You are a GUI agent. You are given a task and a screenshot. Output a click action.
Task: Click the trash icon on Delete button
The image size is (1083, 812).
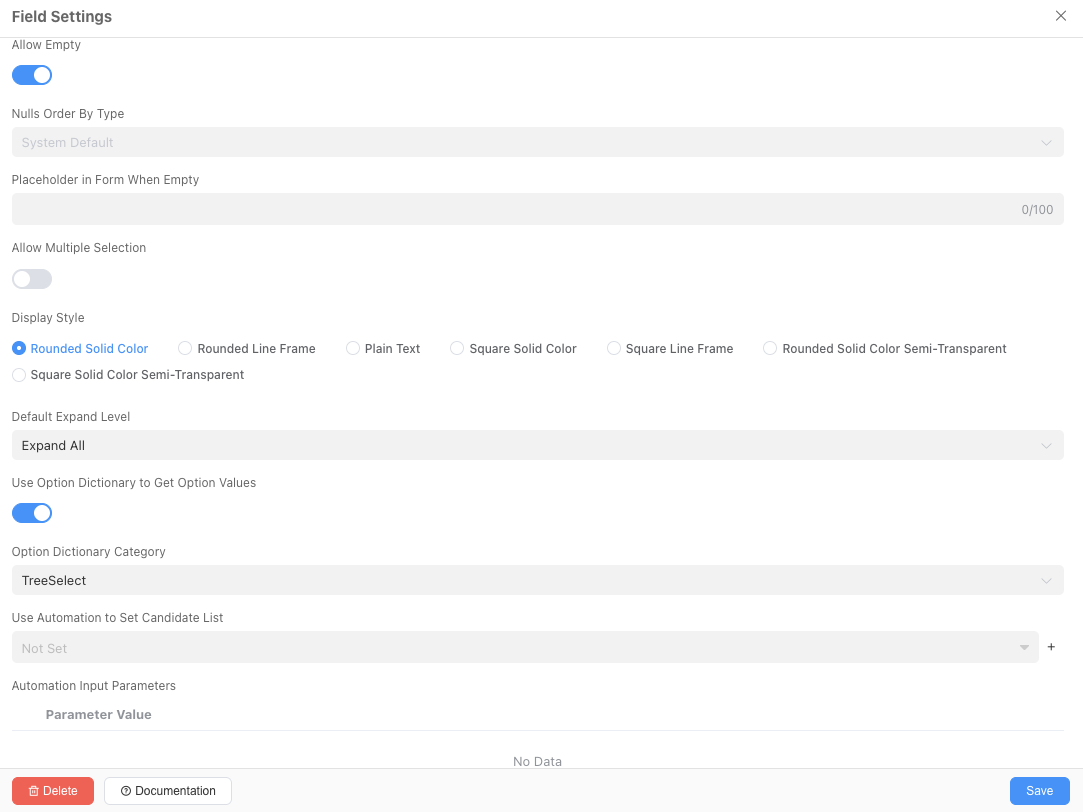click(x=34, y=791)
